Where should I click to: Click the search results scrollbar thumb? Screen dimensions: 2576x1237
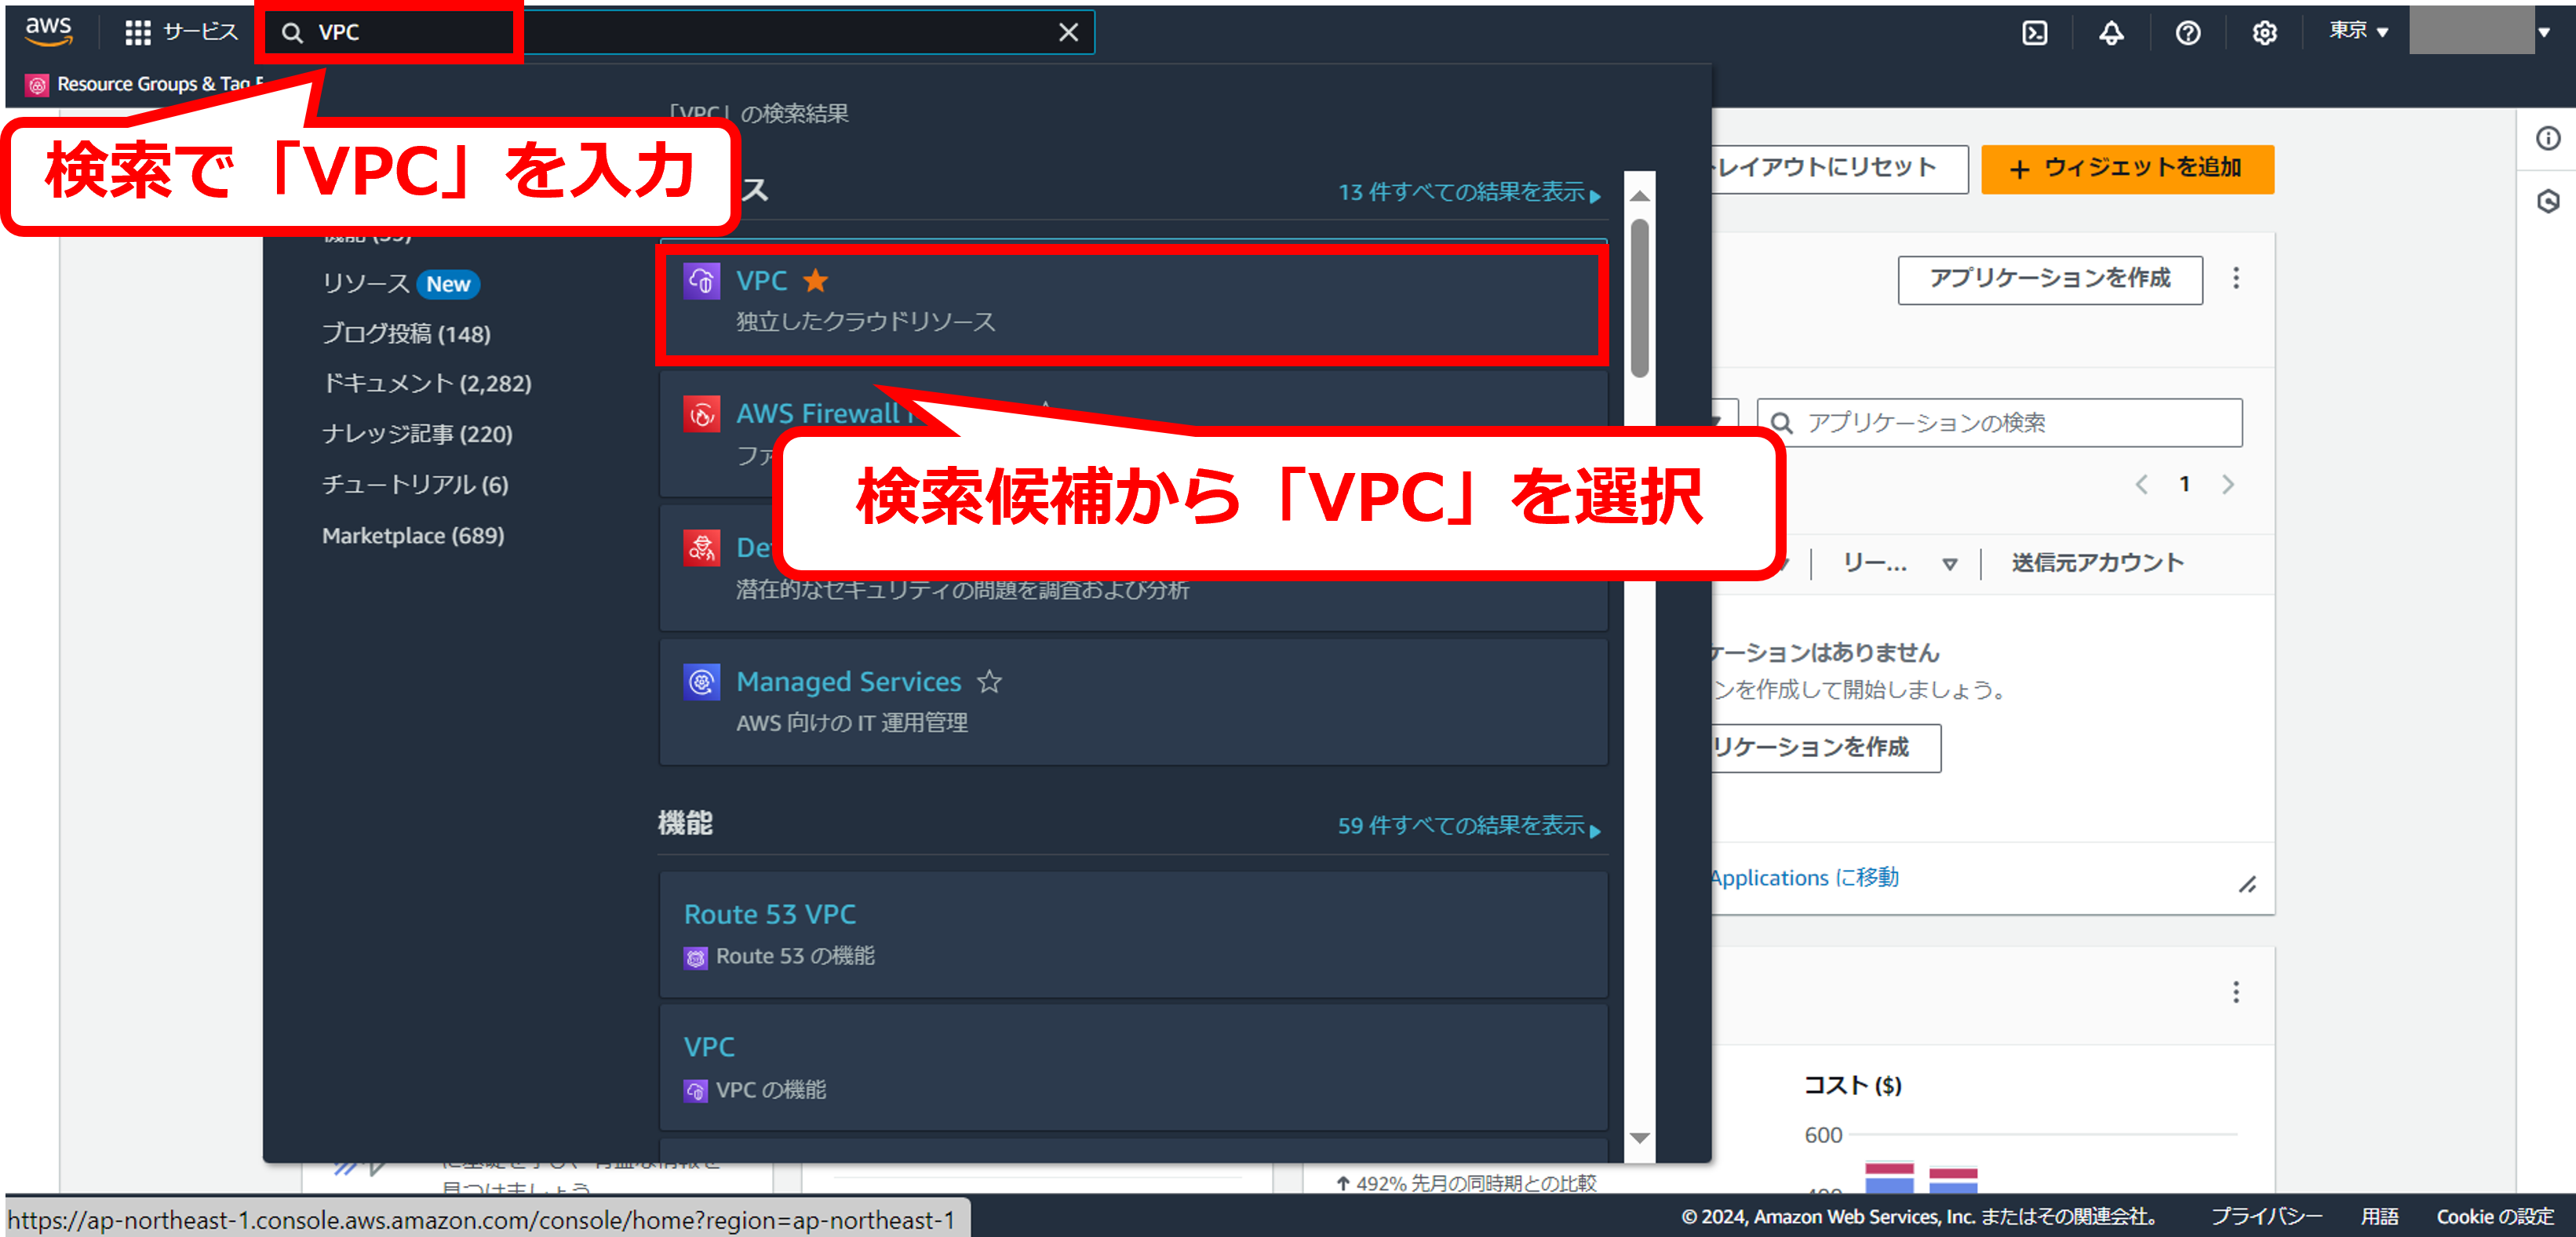[1639, 298]
